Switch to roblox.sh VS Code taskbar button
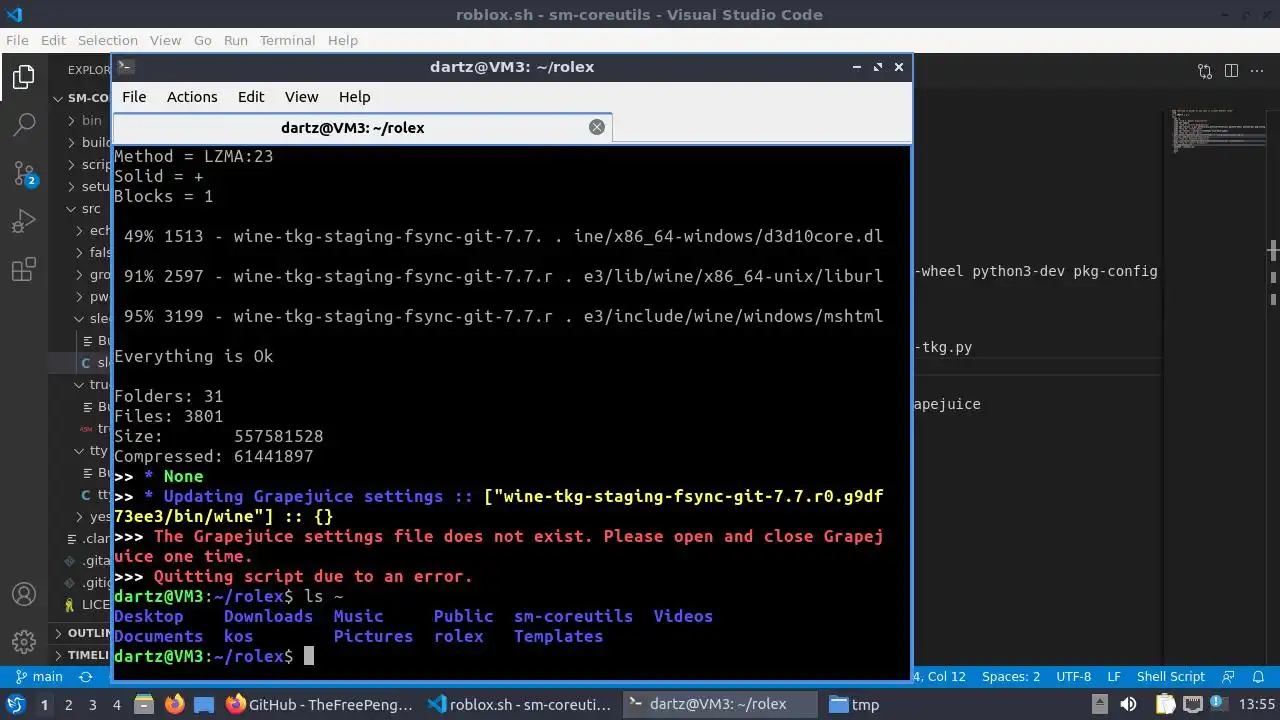This screenshot has height=720, width=1280. coord(520,704)
